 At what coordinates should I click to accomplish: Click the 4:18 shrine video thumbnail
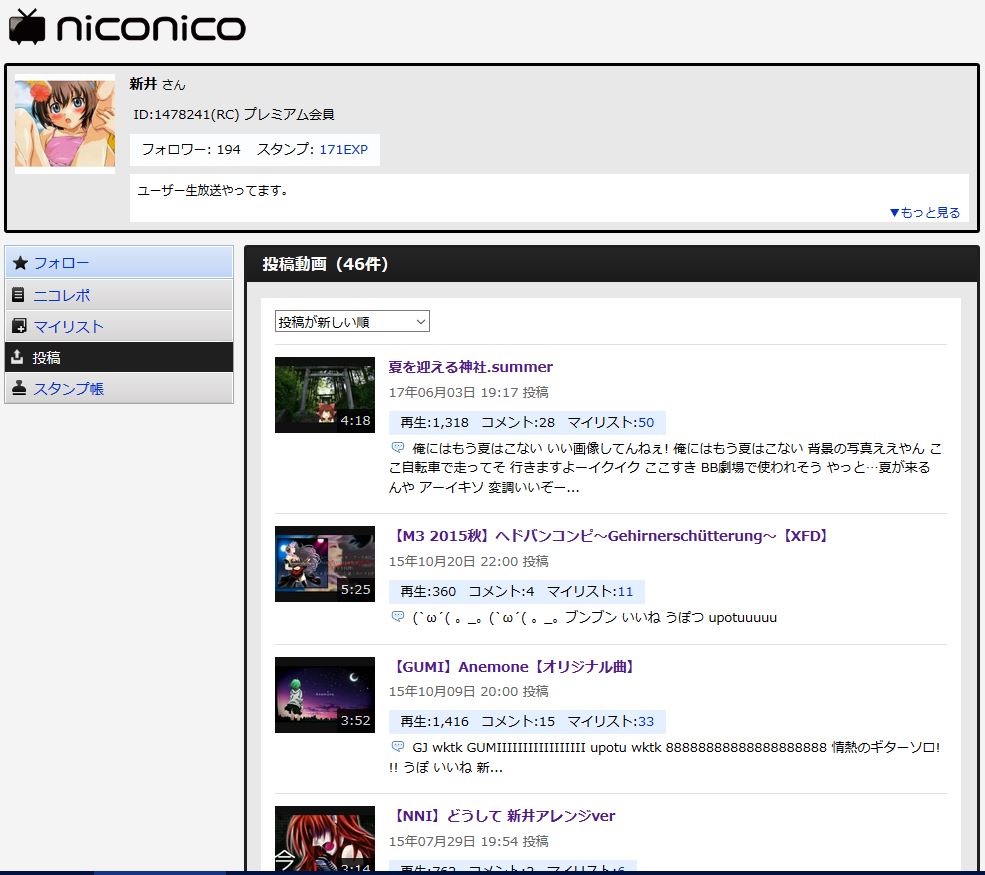point(324,394)
